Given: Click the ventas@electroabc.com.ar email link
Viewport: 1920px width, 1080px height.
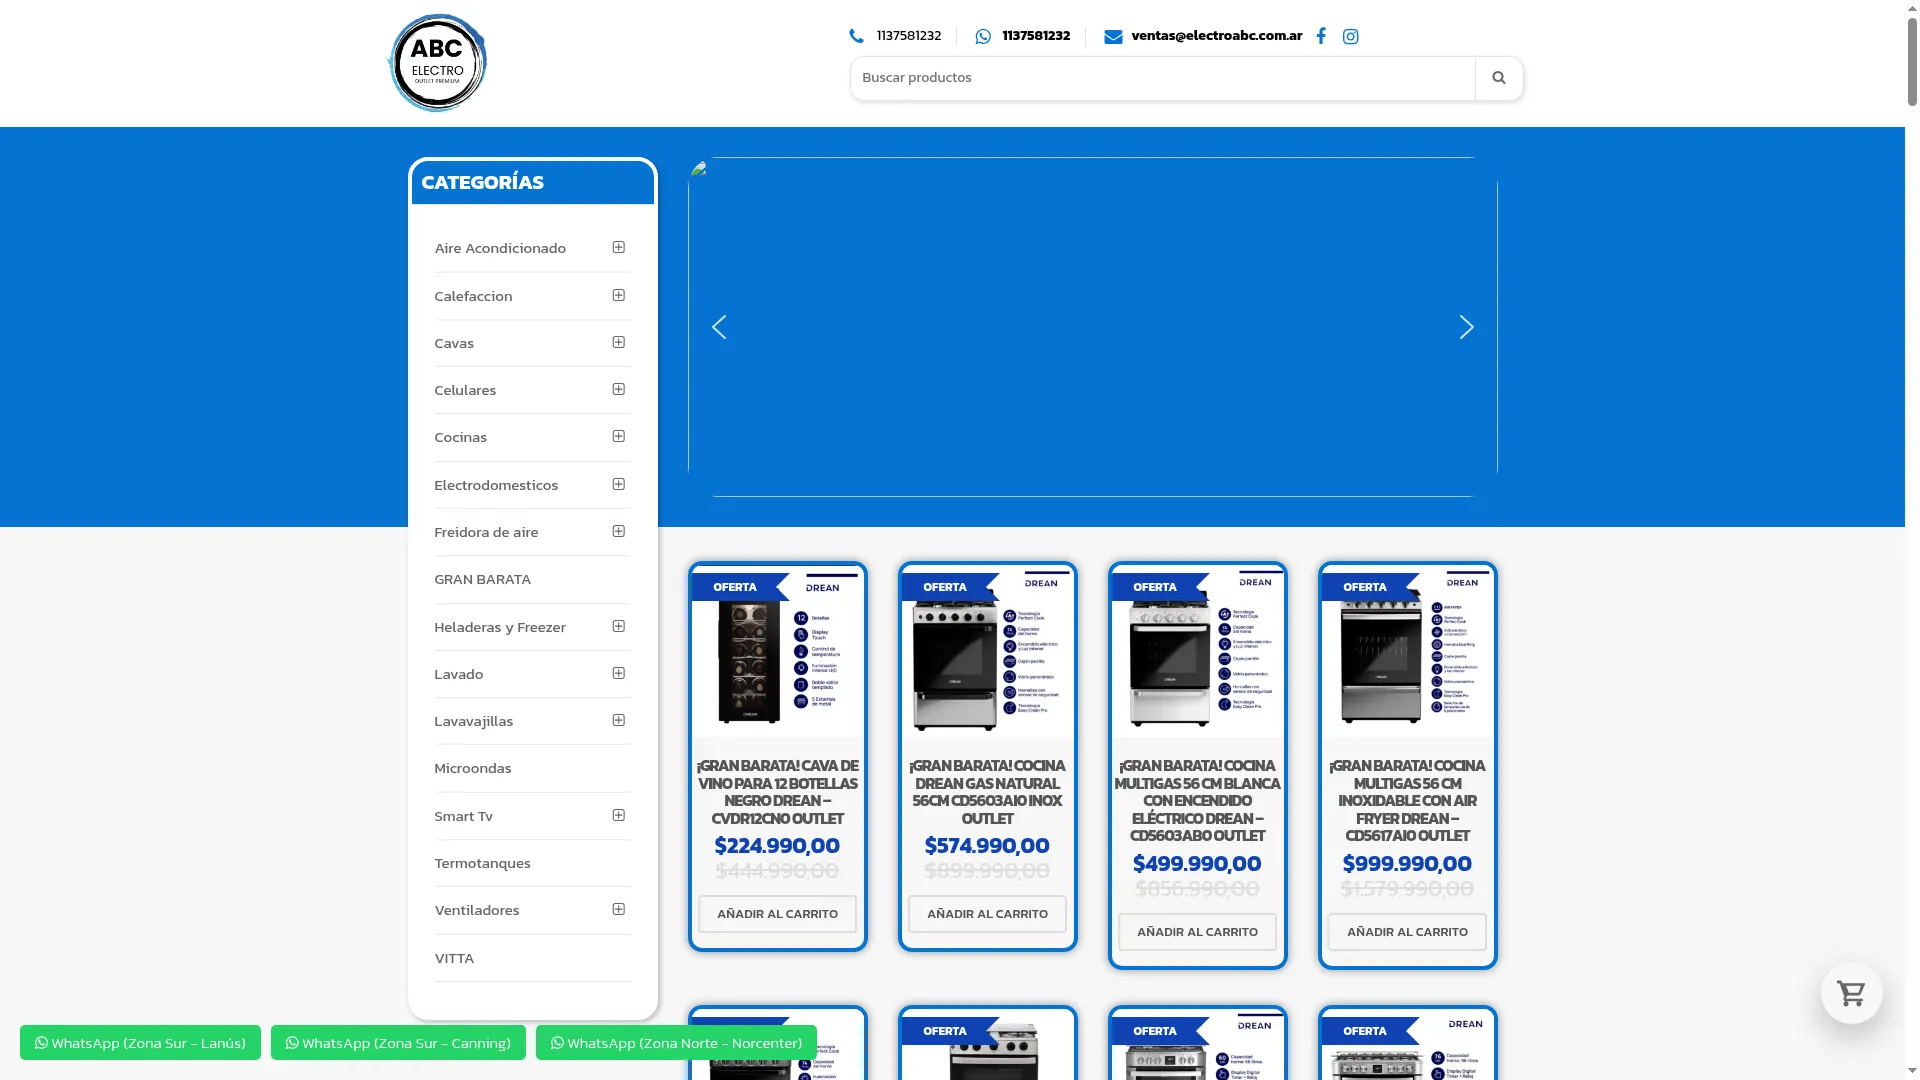Looking at the screenshot, I should [1216, 36].
